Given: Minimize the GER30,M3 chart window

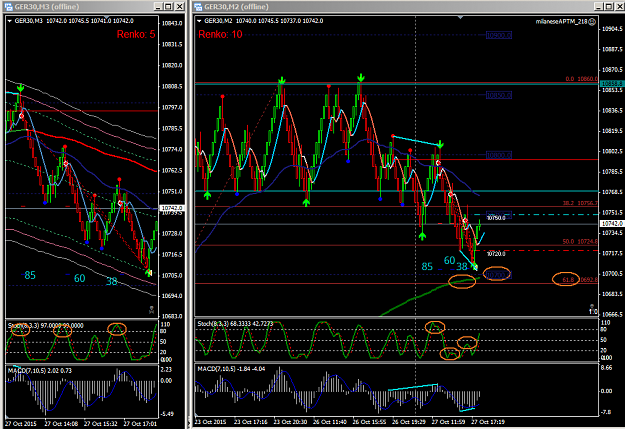Looking at the screenshot, I should pos(158,6).
